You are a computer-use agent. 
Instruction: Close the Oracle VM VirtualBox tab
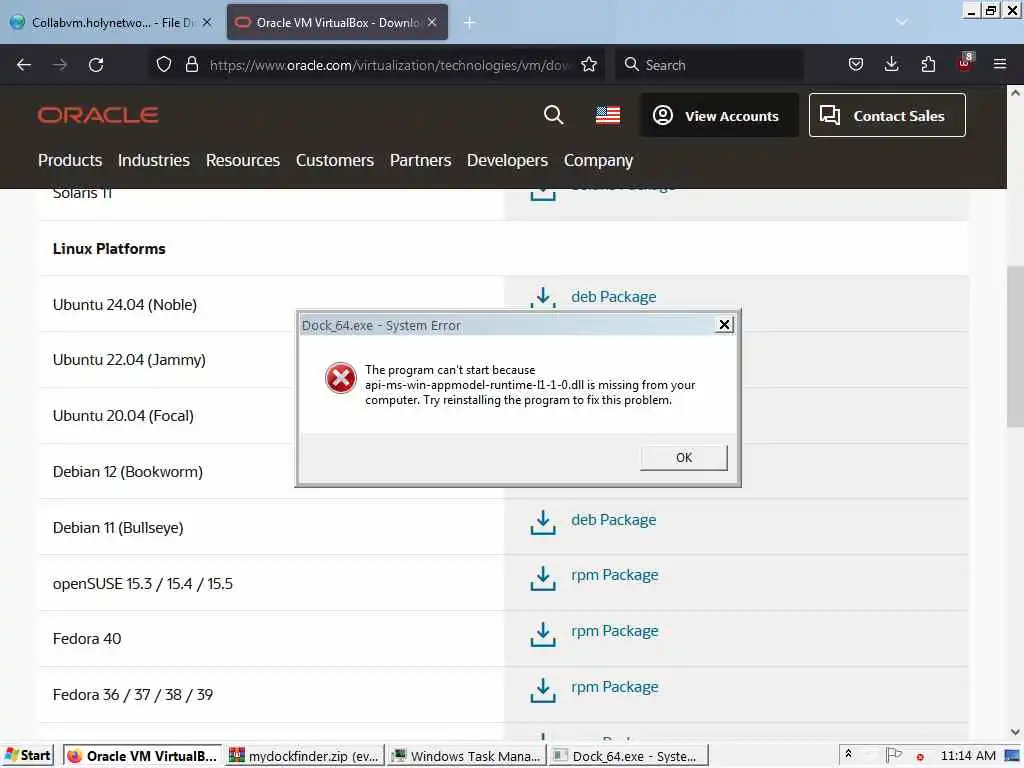pos(432,22)
